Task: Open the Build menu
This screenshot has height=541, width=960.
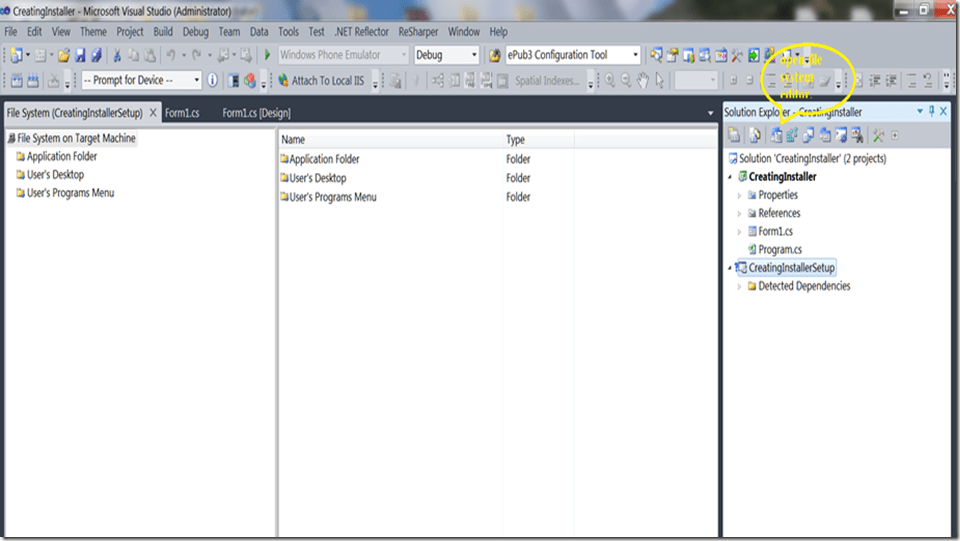Action: pyautogui.click(x=163, y=32)
